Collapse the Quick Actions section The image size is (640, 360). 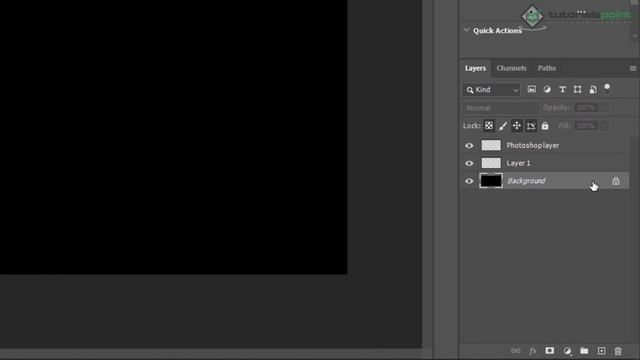click(x=467, y=30)
